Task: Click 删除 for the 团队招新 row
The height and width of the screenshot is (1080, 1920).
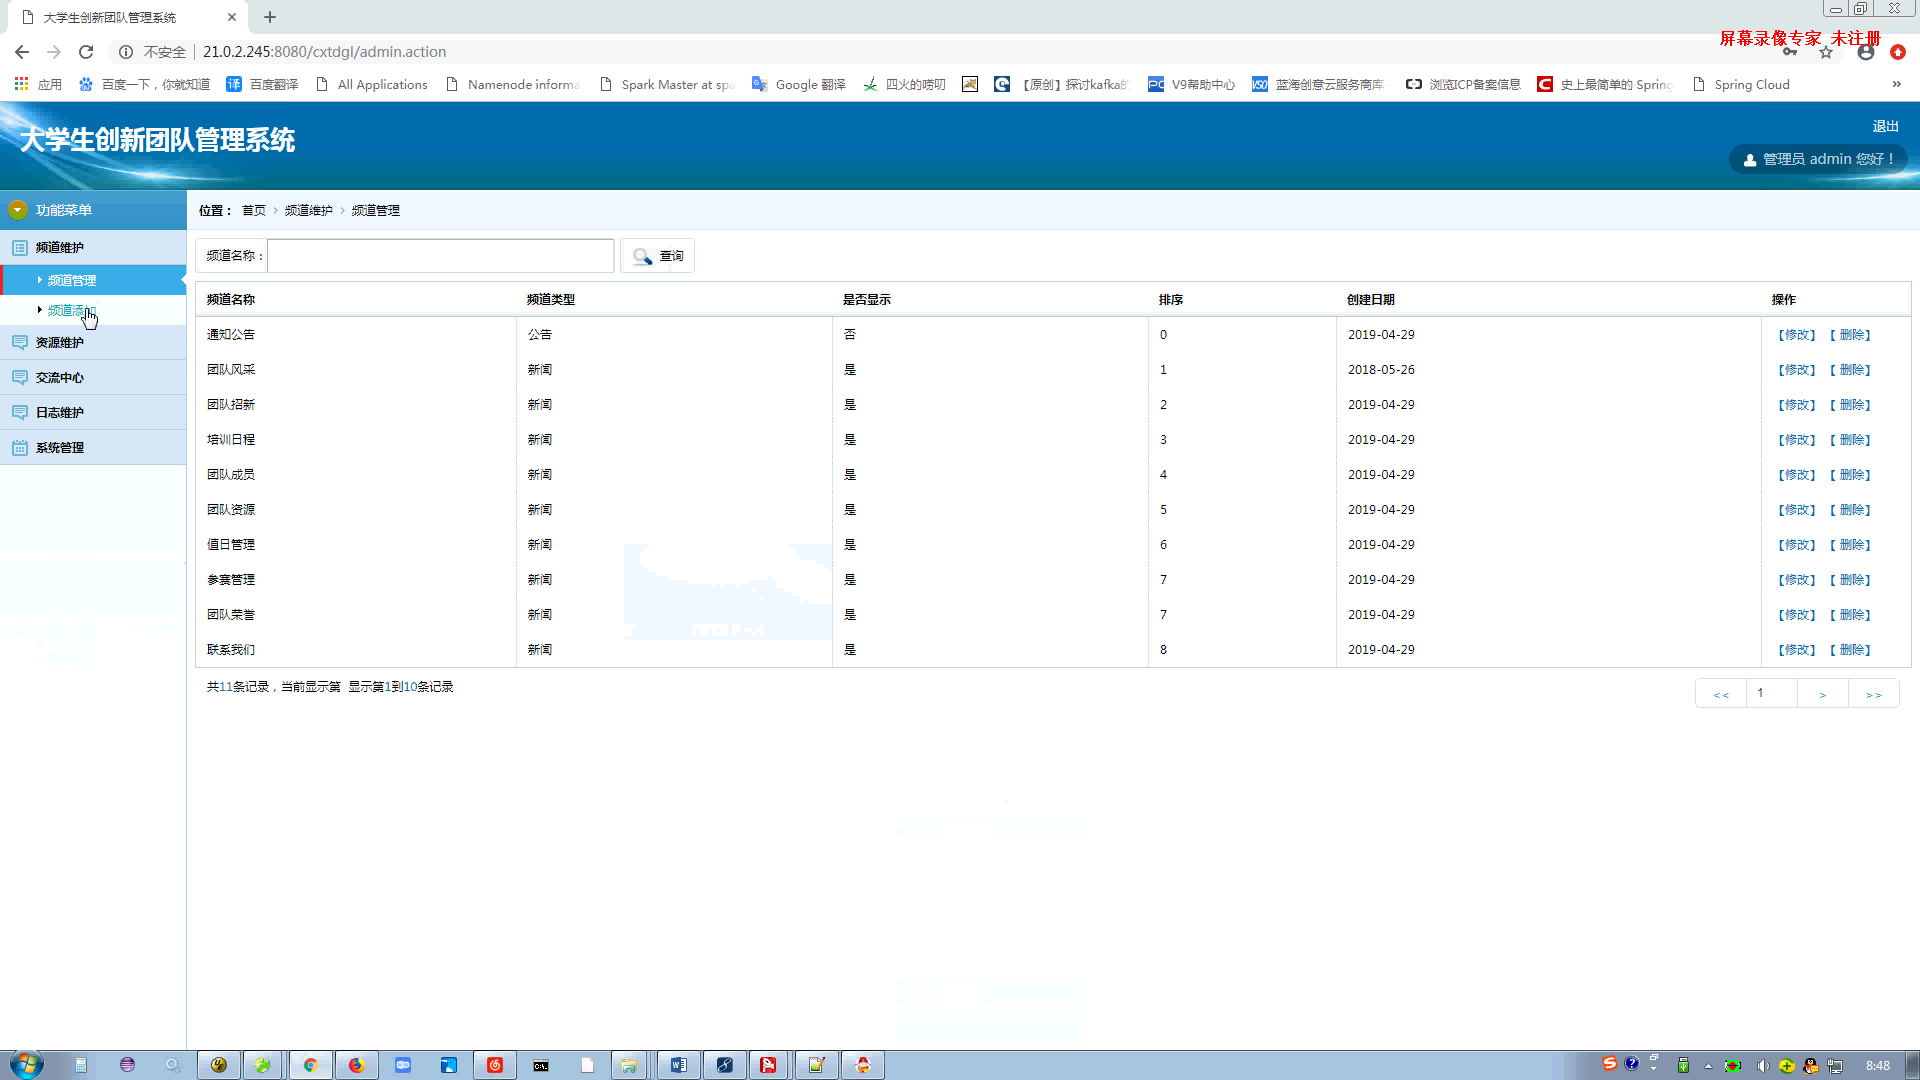Action: 1850,405
